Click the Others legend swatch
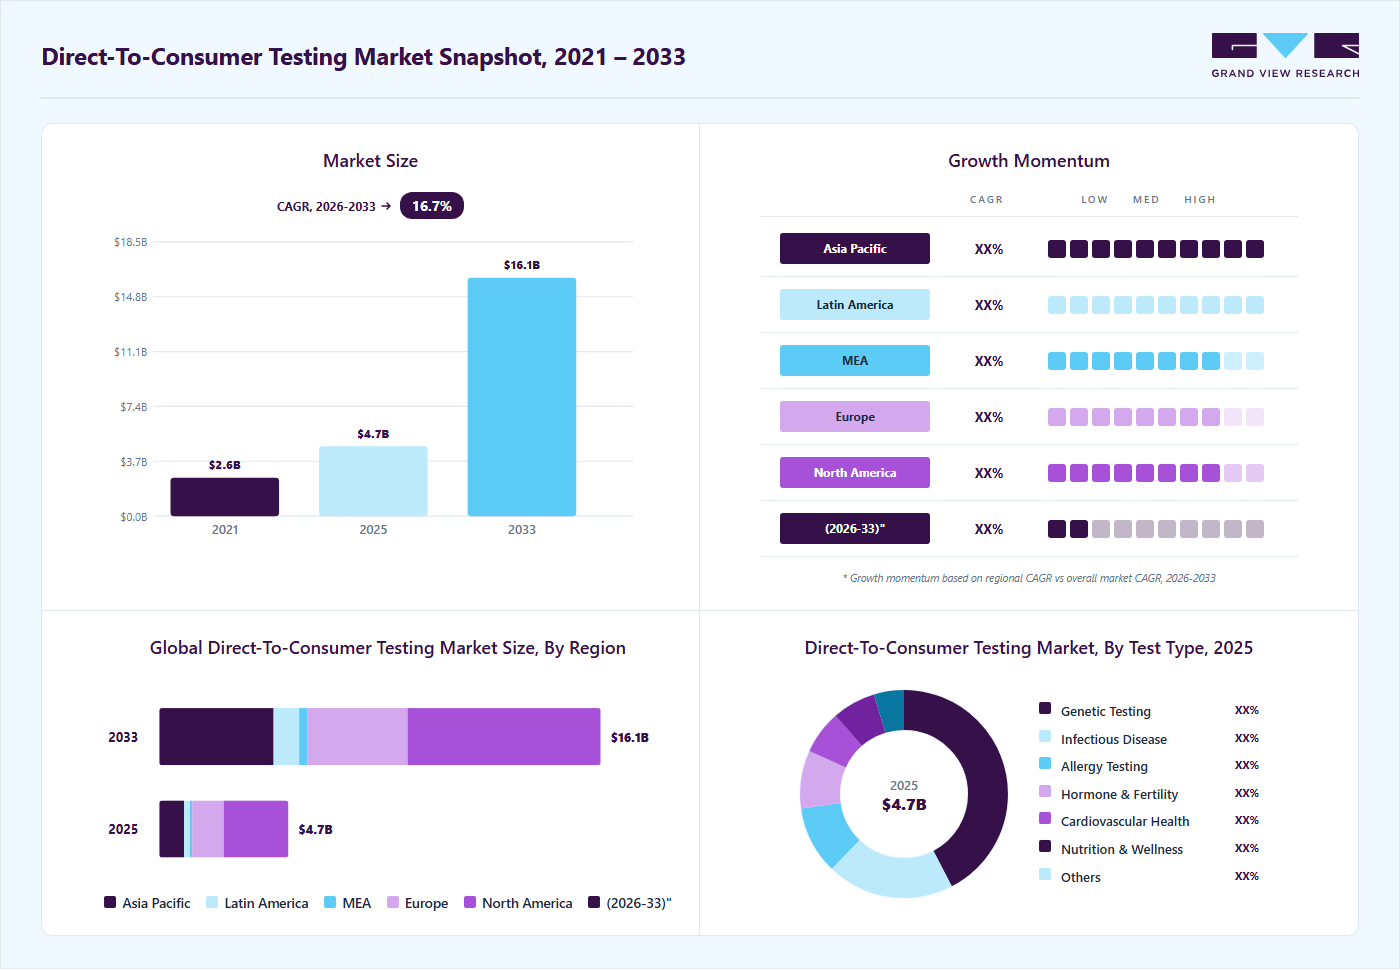This screenshot has height=970, width=1400. point(1045,874)
